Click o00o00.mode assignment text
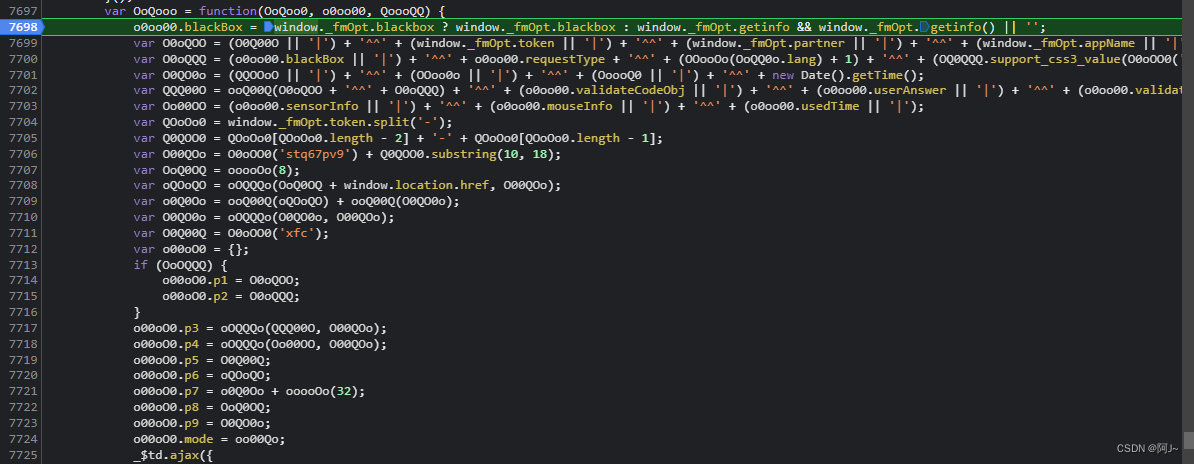 (208, 439)
